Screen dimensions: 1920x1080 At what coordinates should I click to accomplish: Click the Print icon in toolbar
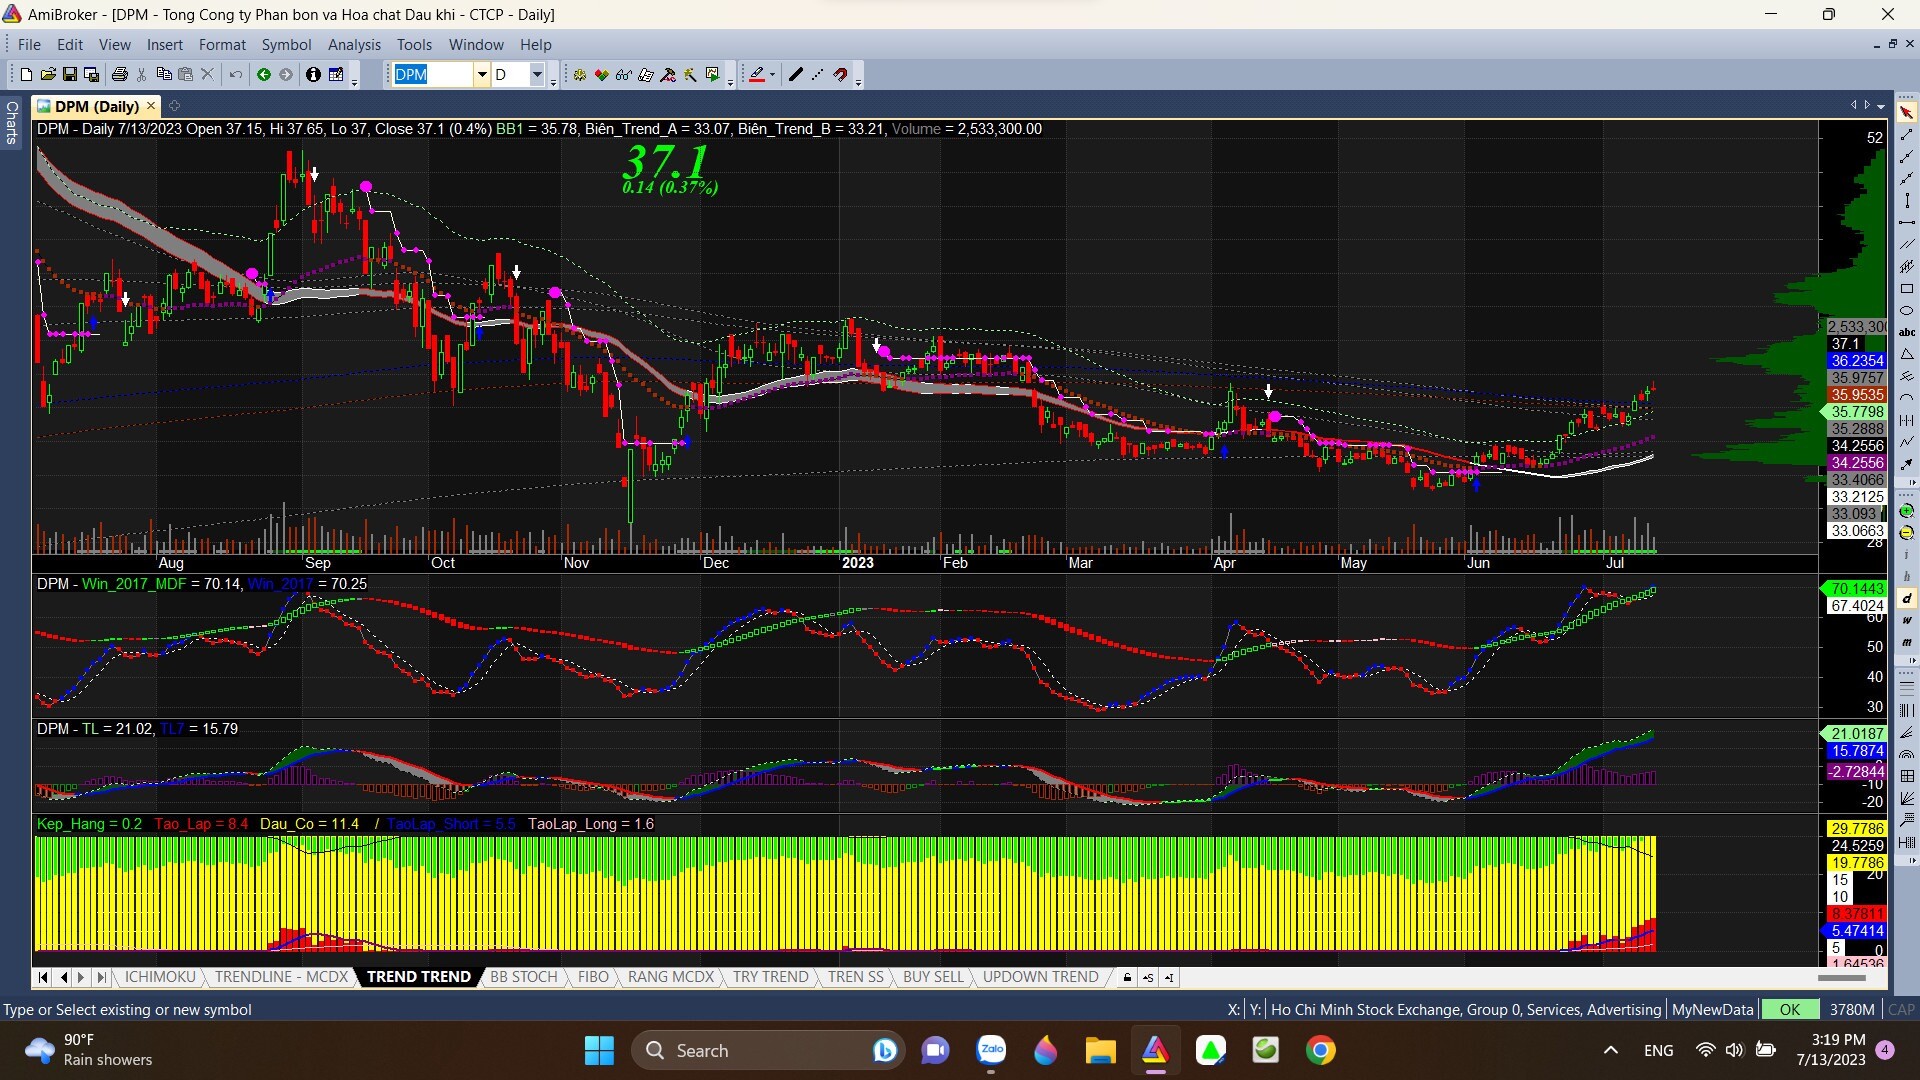(x=120, y=74)
